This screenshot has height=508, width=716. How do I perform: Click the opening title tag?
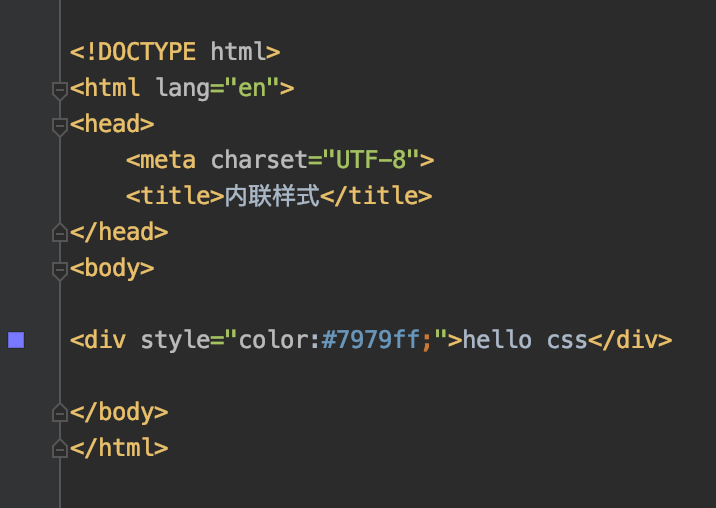[175, 196]
